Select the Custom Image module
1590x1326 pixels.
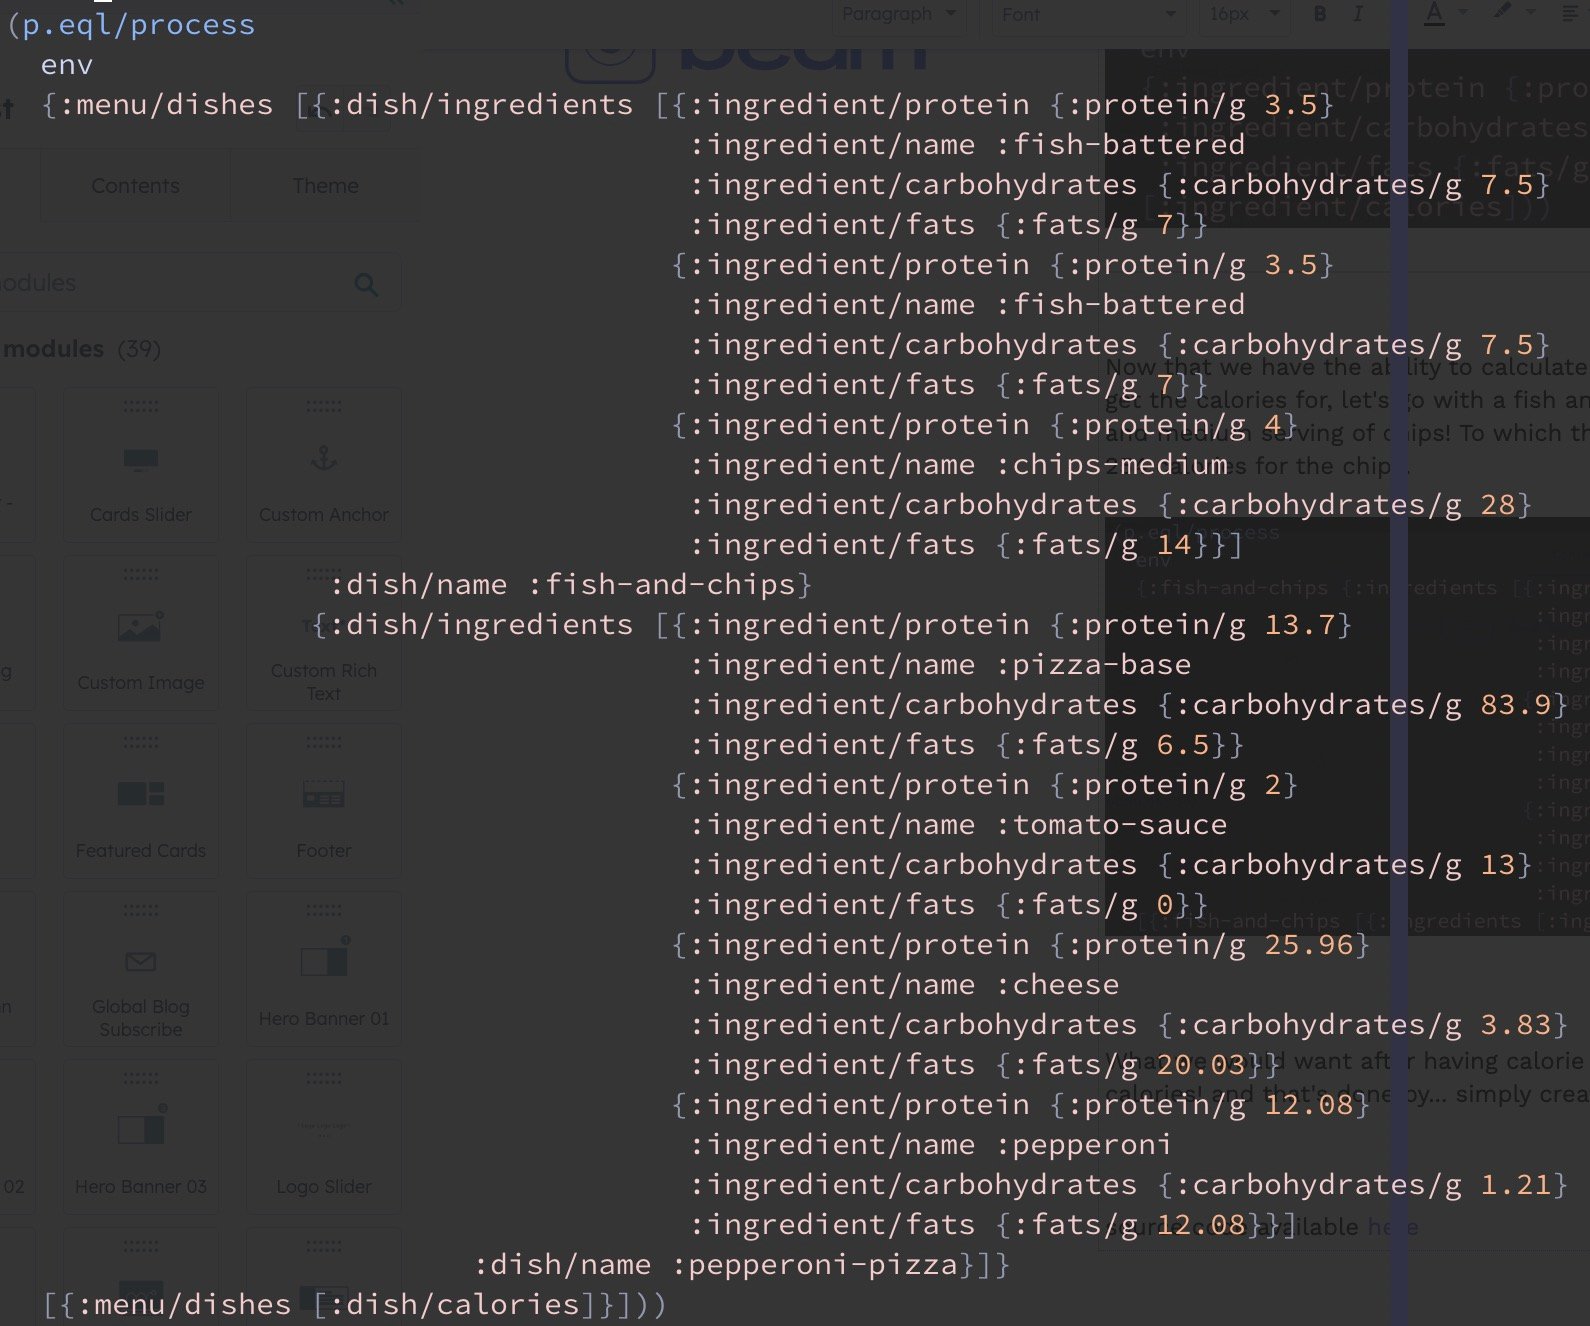pos(141,633)
